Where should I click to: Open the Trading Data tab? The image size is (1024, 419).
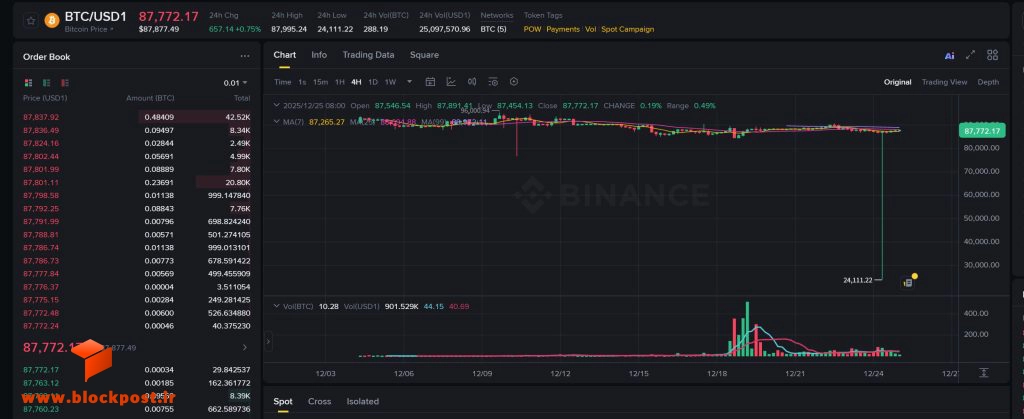coord(368,55)
